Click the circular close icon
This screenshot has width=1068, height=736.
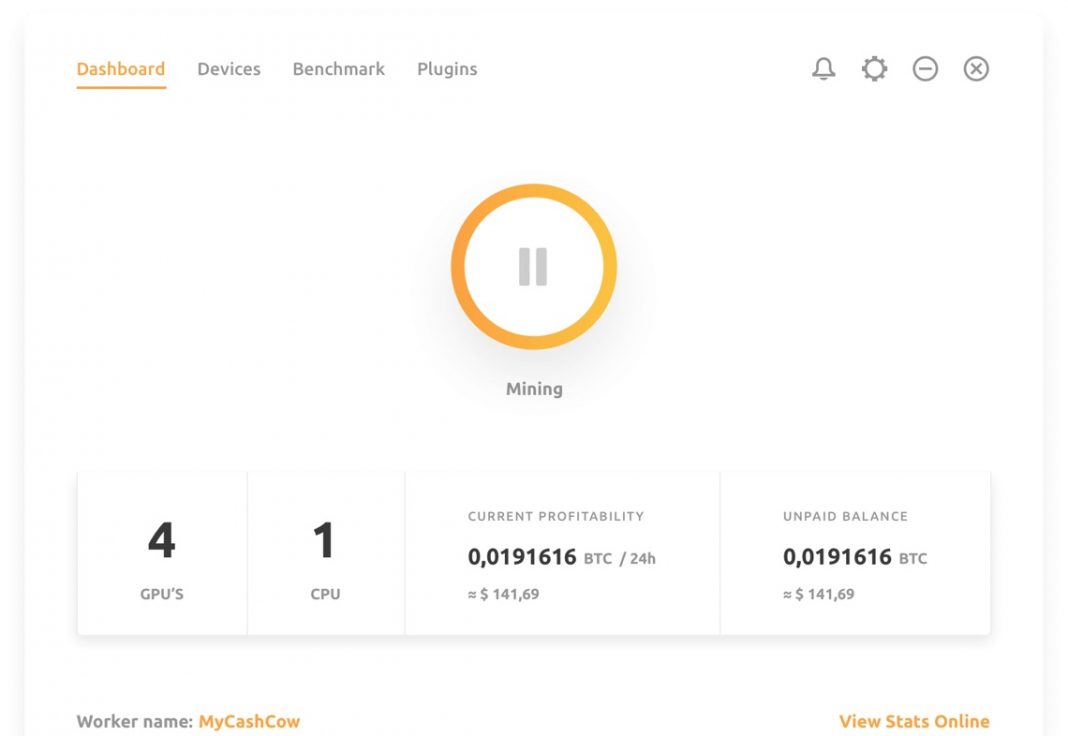(x=975, y=68)
